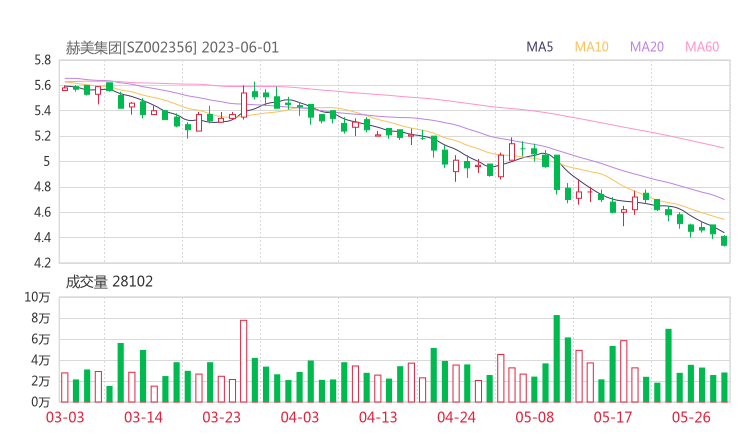Click the last green candlestick near 4.4
The image size is (740, 440).
(x=724, y=241)
